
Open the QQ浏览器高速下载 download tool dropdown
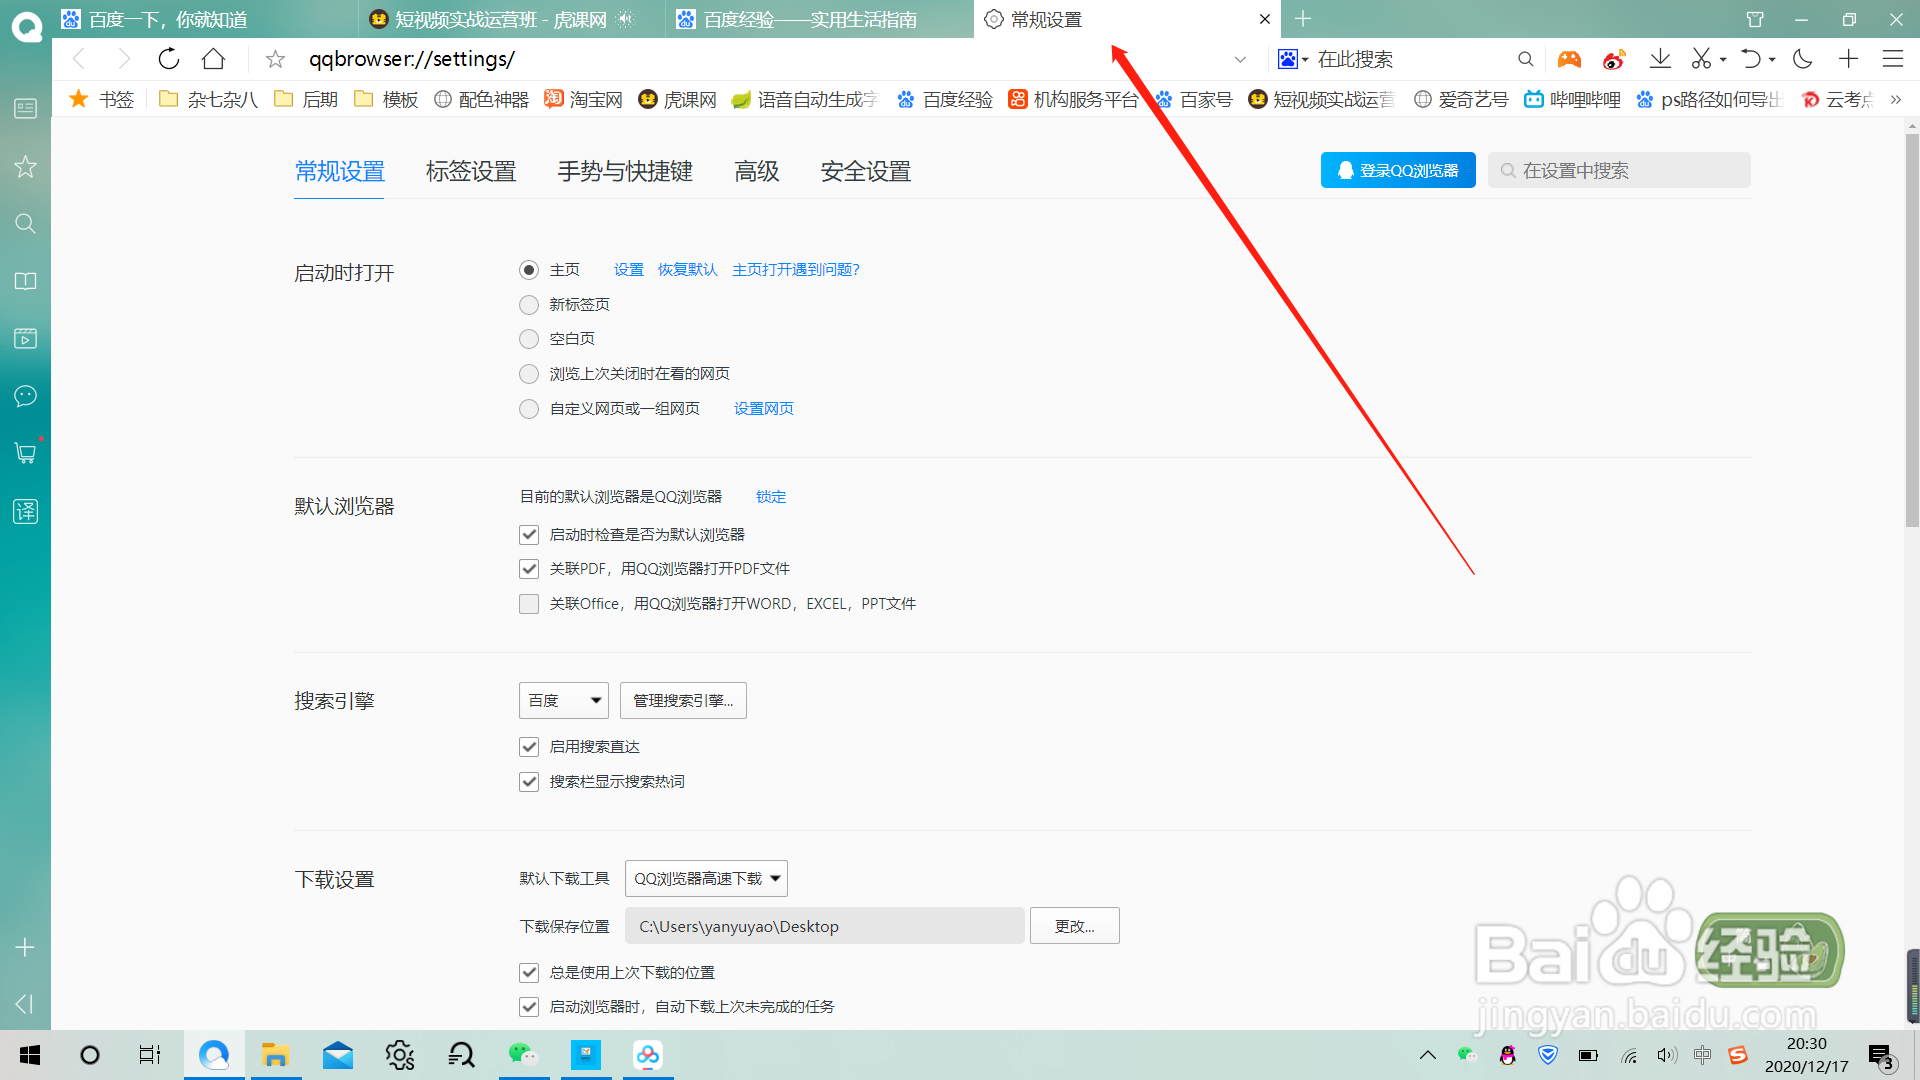[706, 878]
